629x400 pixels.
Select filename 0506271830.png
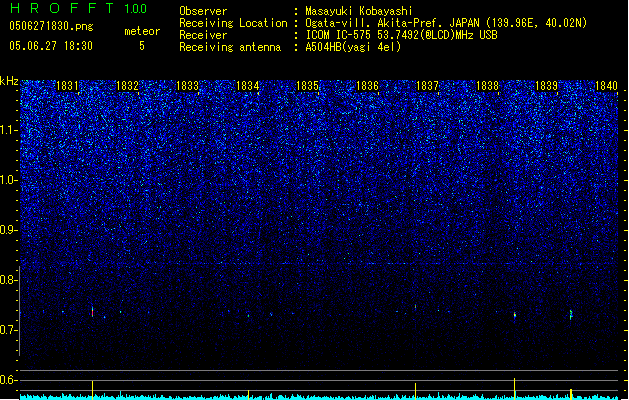tap(51, 27)
